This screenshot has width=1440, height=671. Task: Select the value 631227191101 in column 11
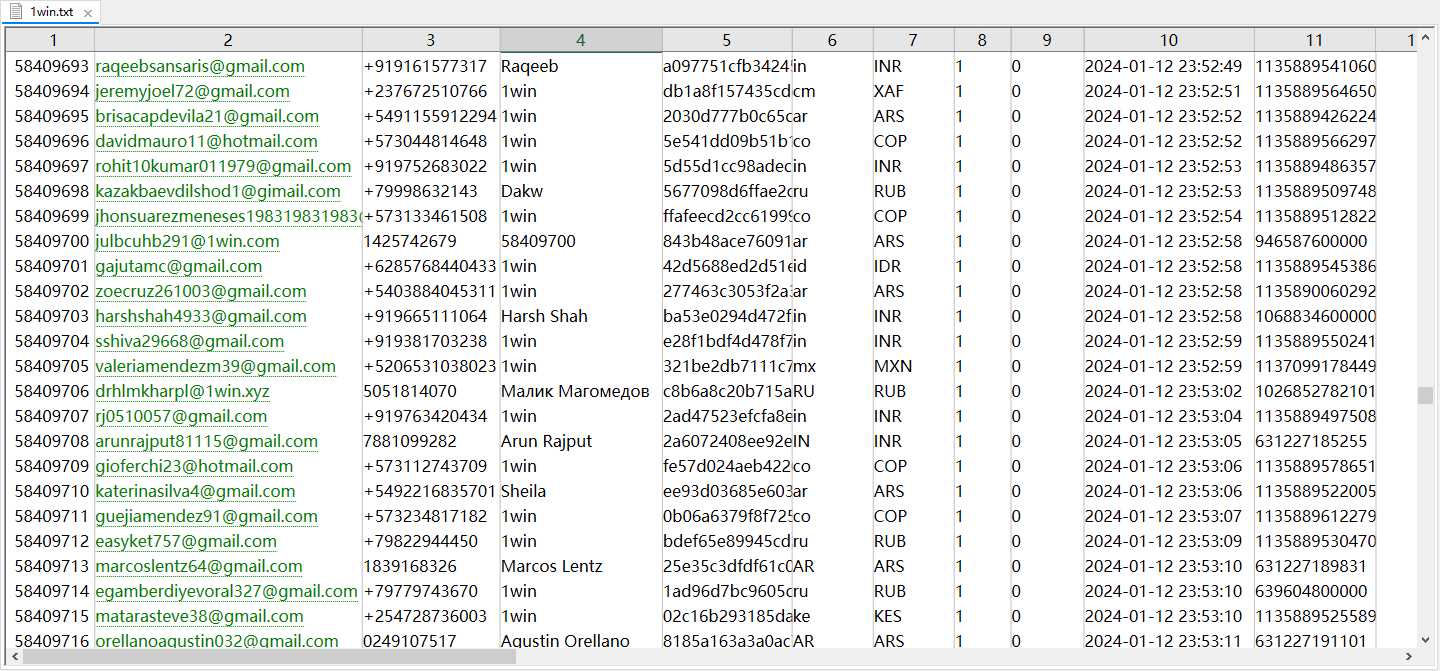1311,641
